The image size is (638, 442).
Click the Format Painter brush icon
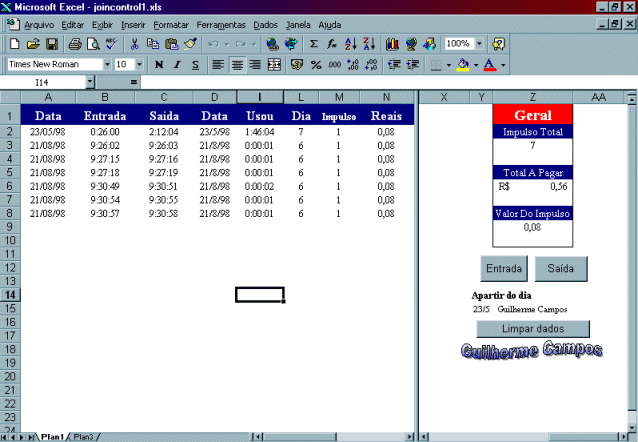point(190,44)
